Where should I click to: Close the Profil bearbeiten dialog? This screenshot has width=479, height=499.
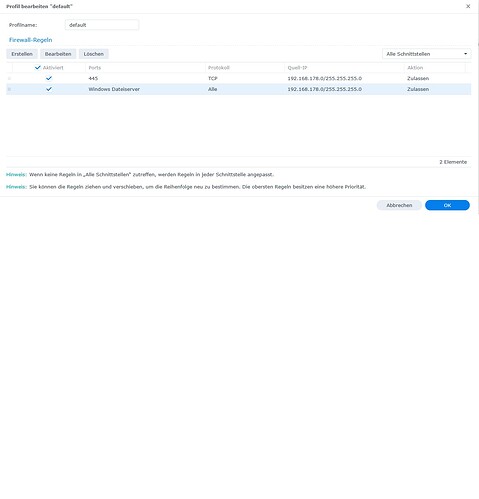(468, 6)
